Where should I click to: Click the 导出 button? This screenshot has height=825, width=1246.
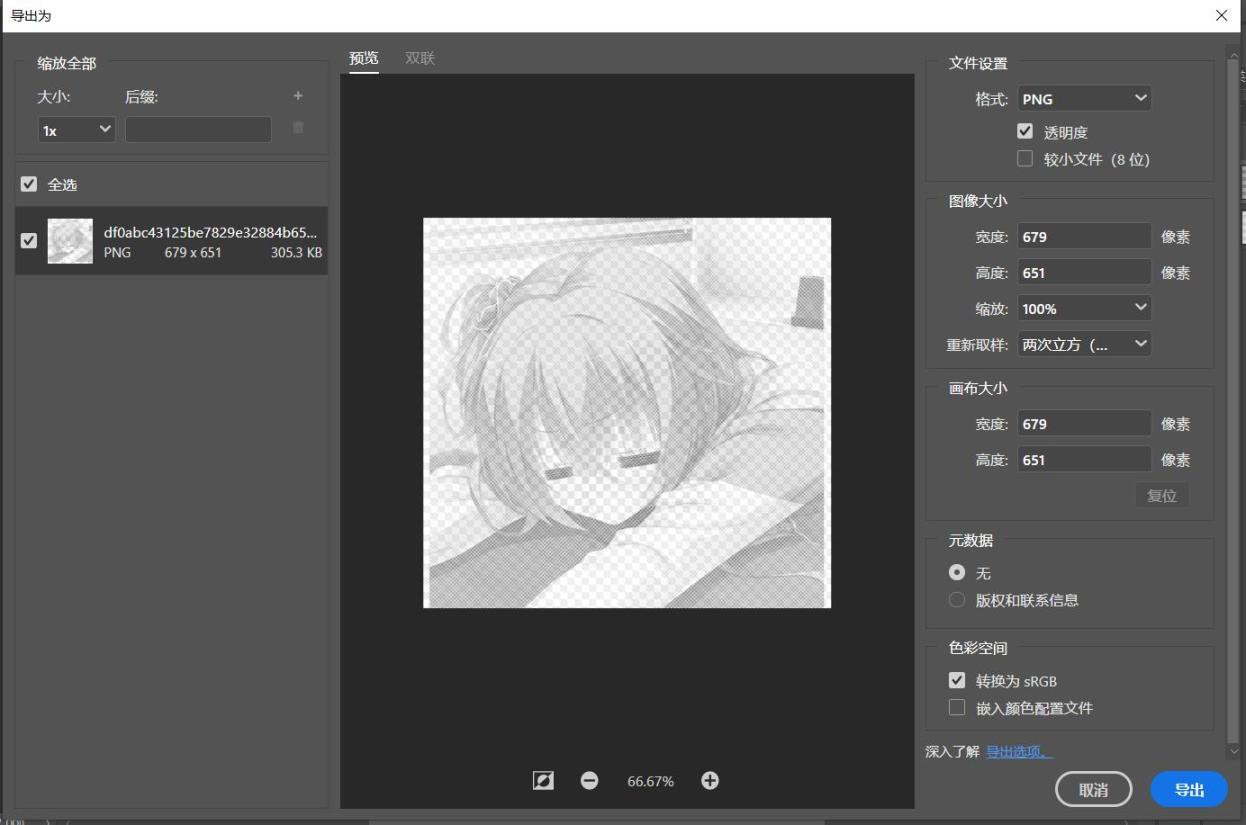[x=1189, y=789]
